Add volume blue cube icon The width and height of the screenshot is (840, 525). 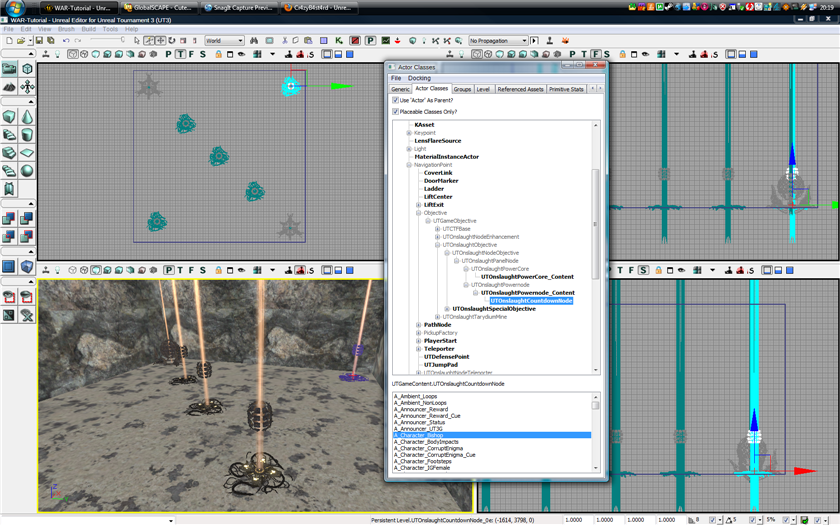[x=27, y=266]
